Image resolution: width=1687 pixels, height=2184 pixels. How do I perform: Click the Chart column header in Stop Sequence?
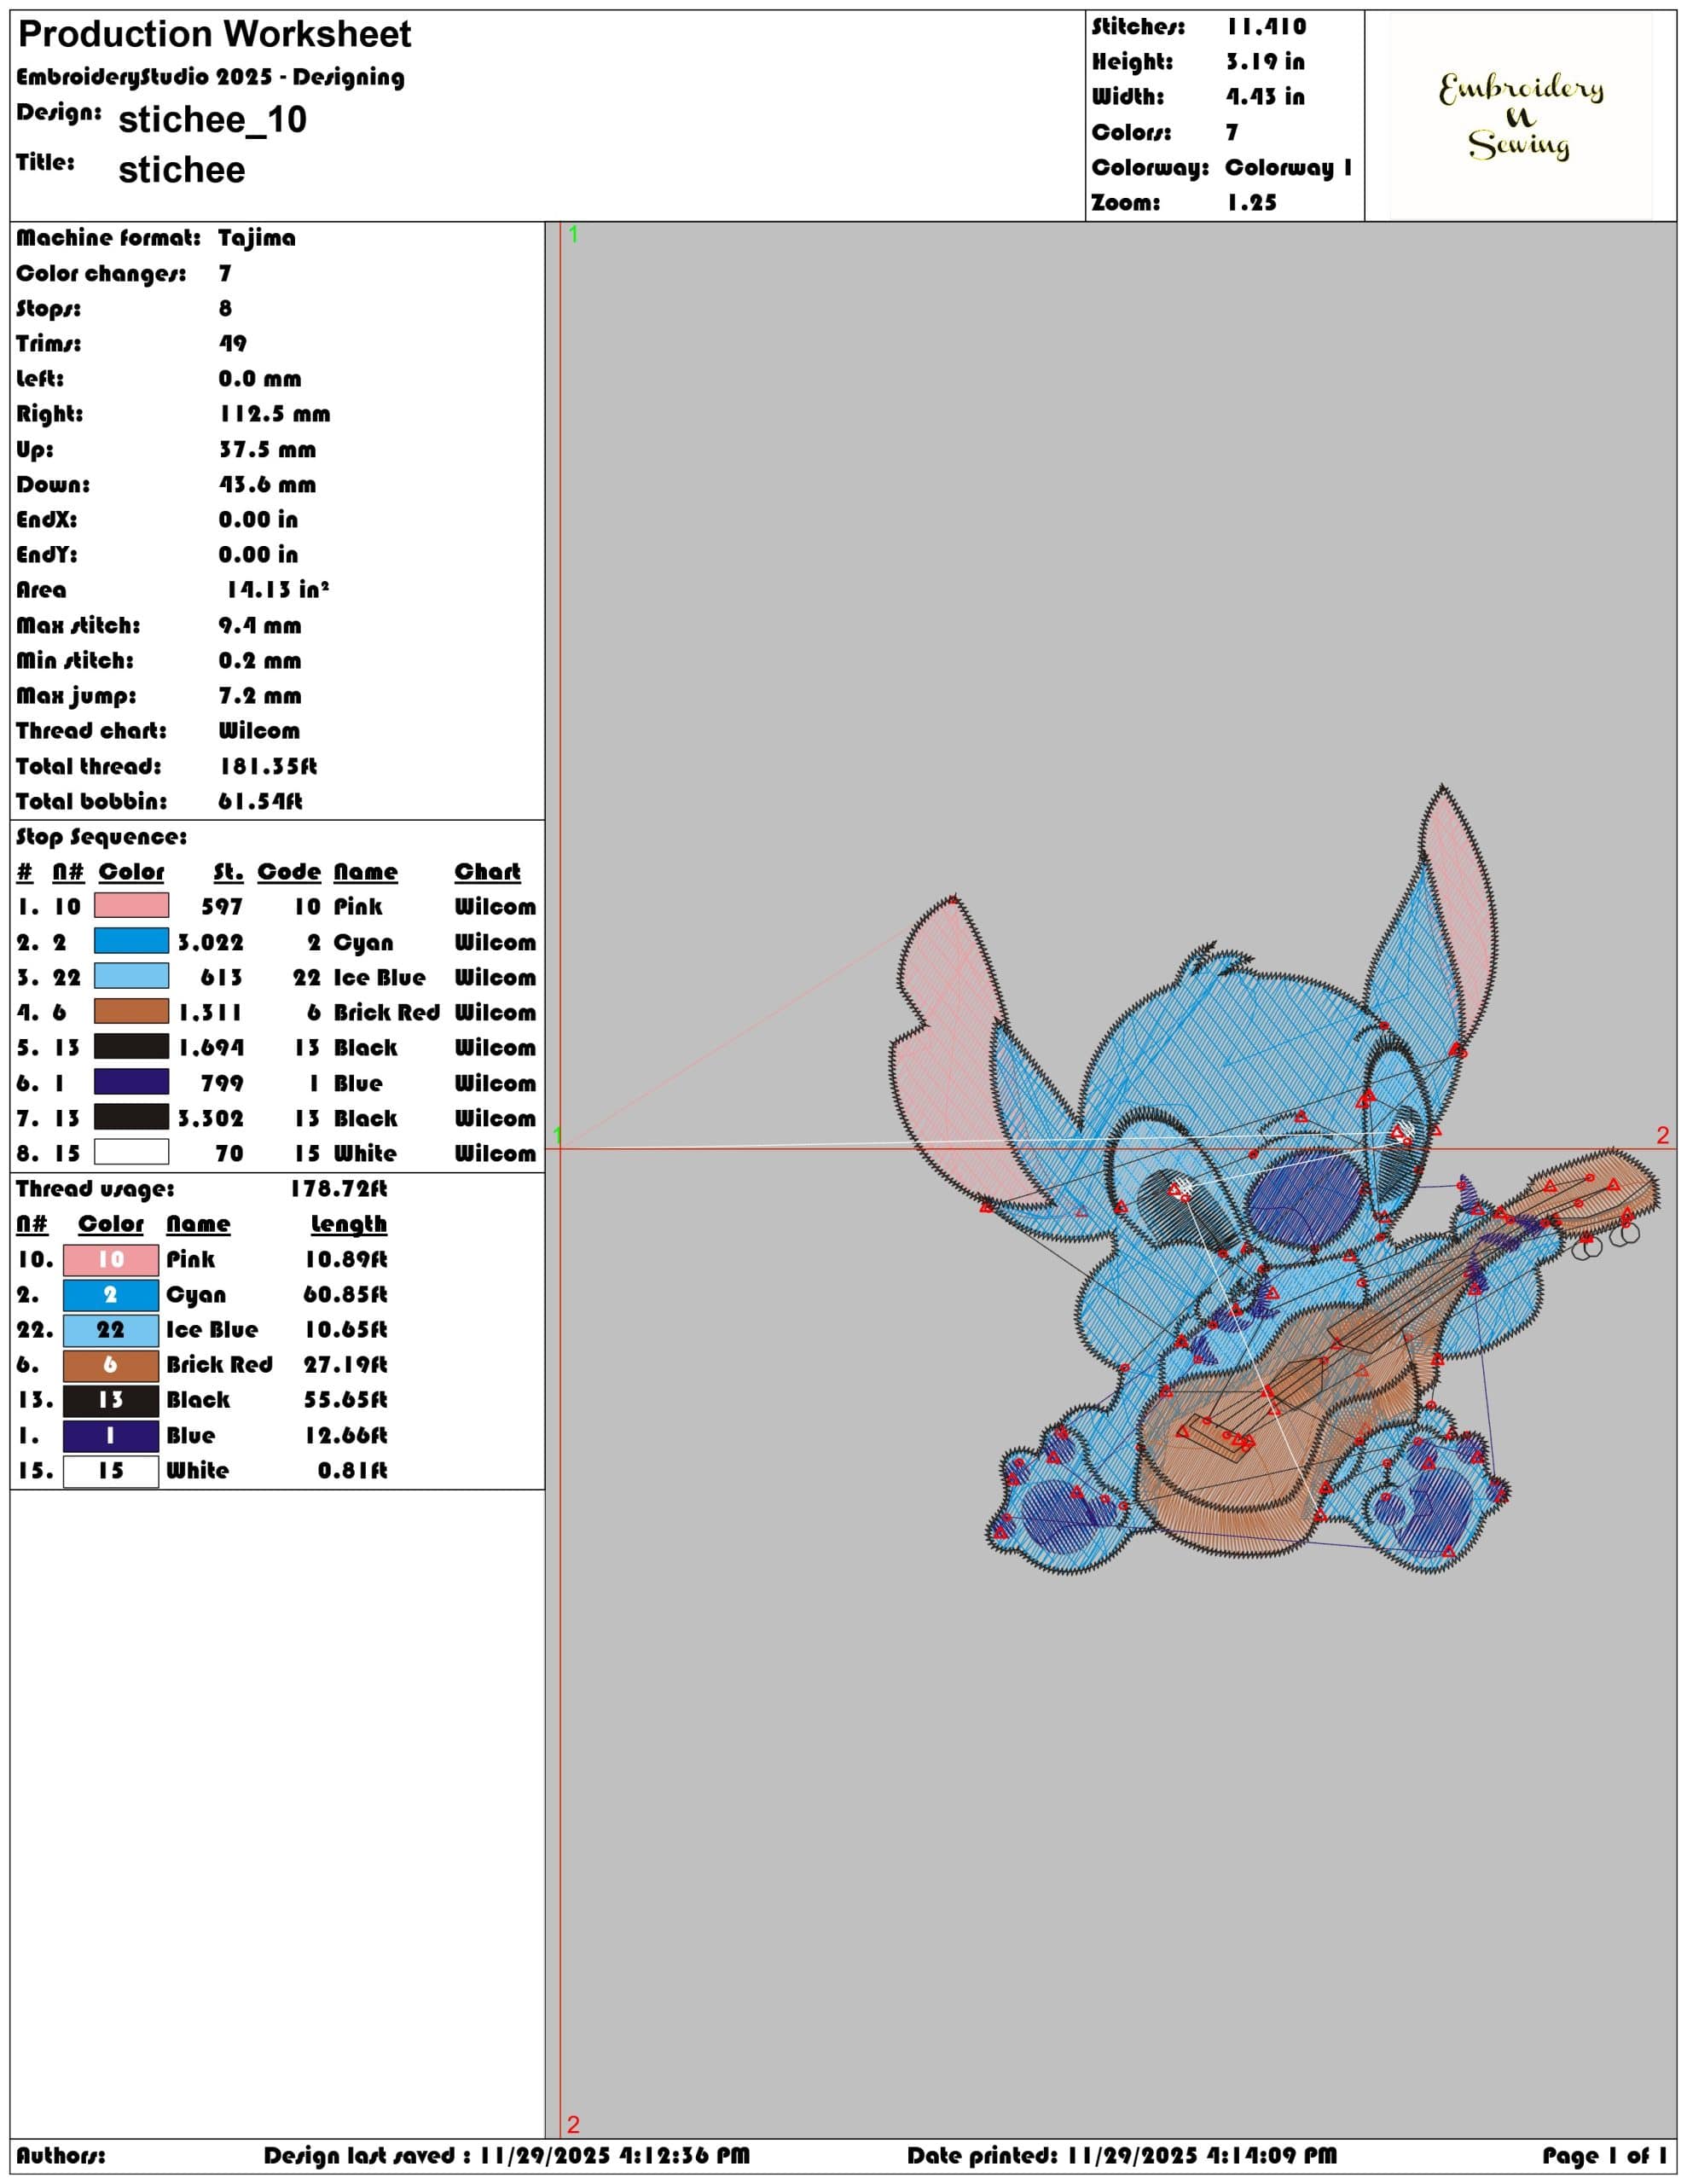point(487,872)
